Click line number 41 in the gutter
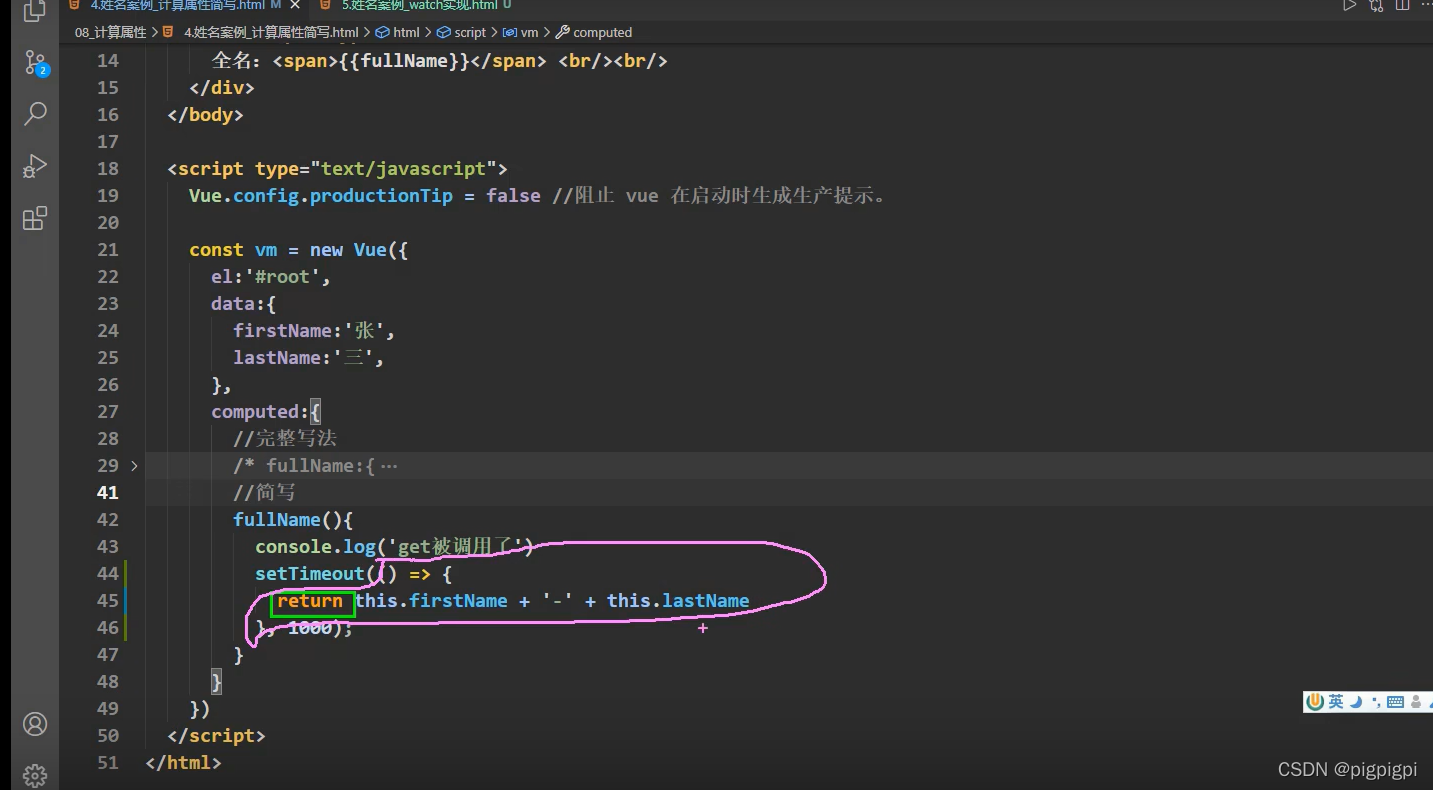Viewport: 1433px width, 790px height. [x=107, y=492]
